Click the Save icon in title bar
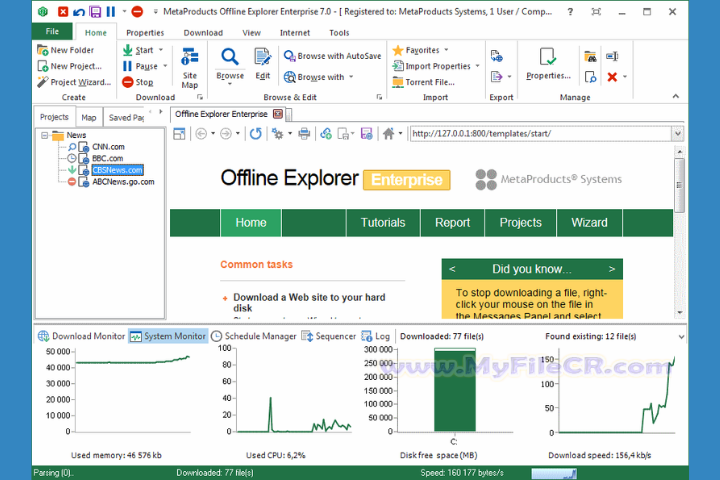 pyautogui.click(x=95, y=11)
